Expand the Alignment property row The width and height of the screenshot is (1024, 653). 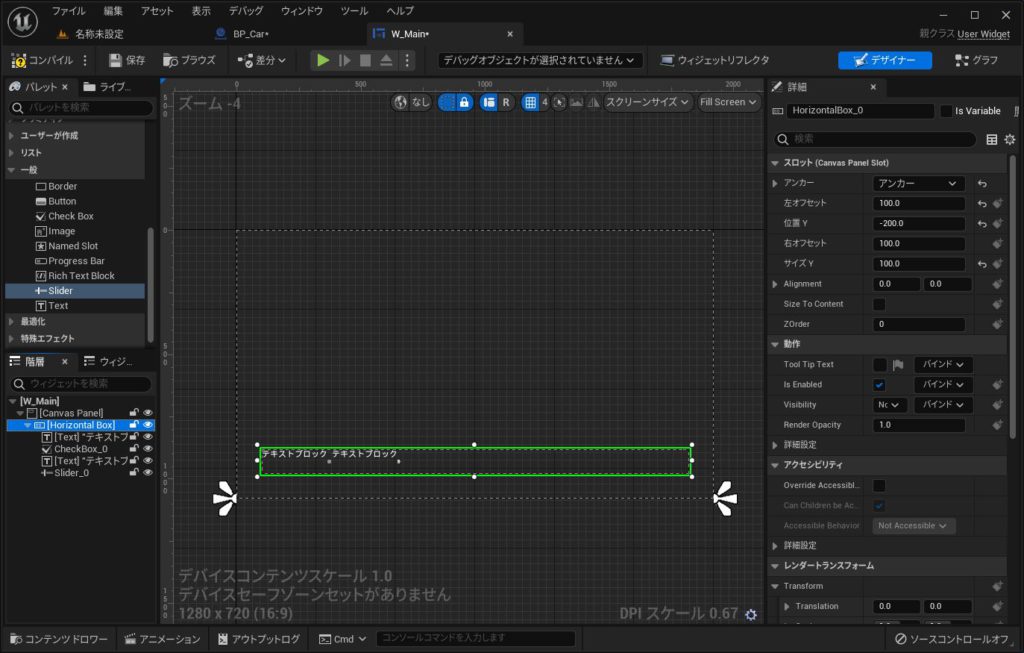coord(775,284)
